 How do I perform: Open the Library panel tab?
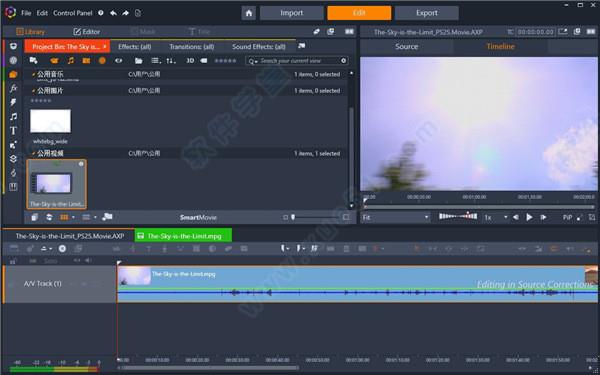pyautogui.click(x=31, y=32)
